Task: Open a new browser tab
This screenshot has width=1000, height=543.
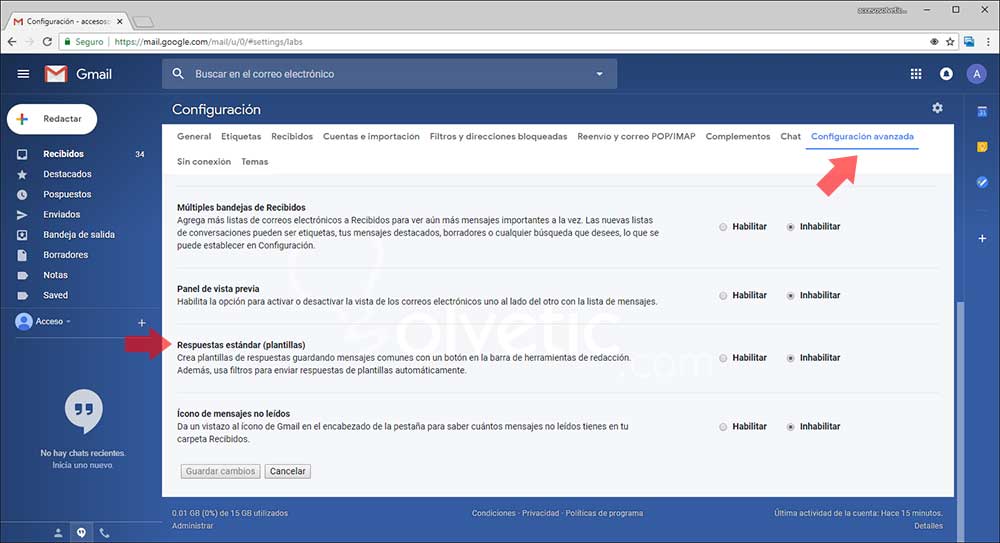Action: tap(143, 22)
